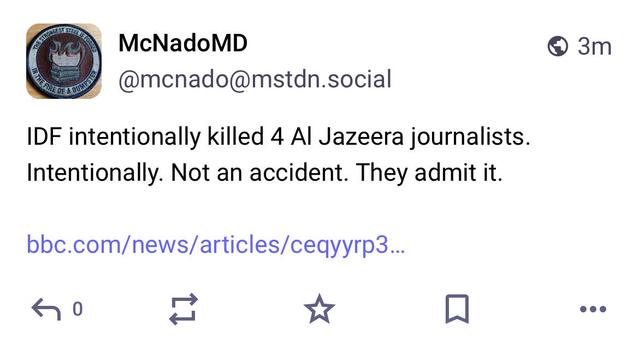The height and width of the screenshot is (361, 639).
Task: Boost the post with the reblog arrows icon
Action: tap(183, 309)
